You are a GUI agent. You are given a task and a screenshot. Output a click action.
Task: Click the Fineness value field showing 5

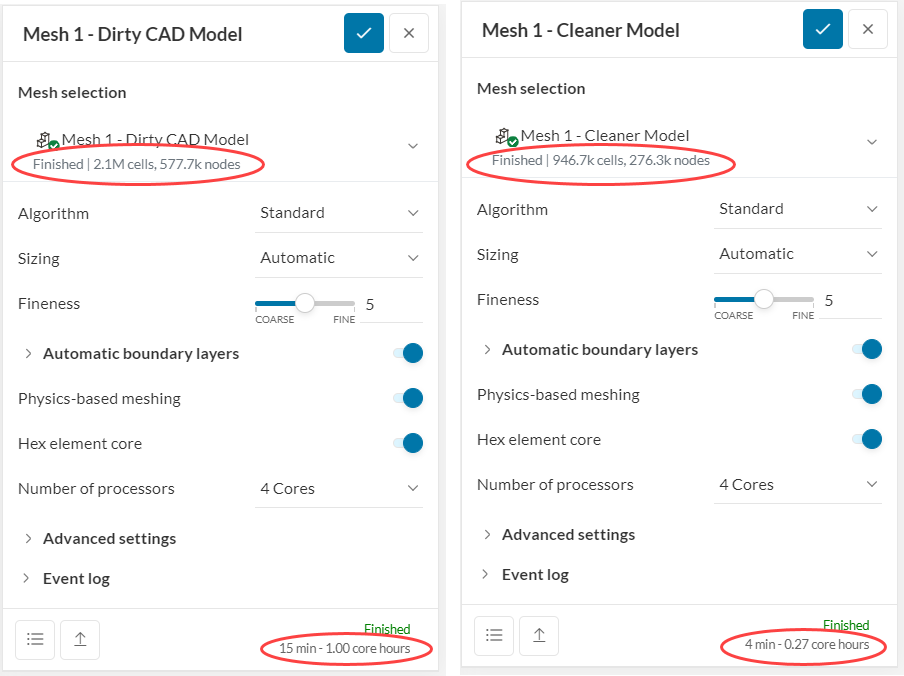coord(370,305)
